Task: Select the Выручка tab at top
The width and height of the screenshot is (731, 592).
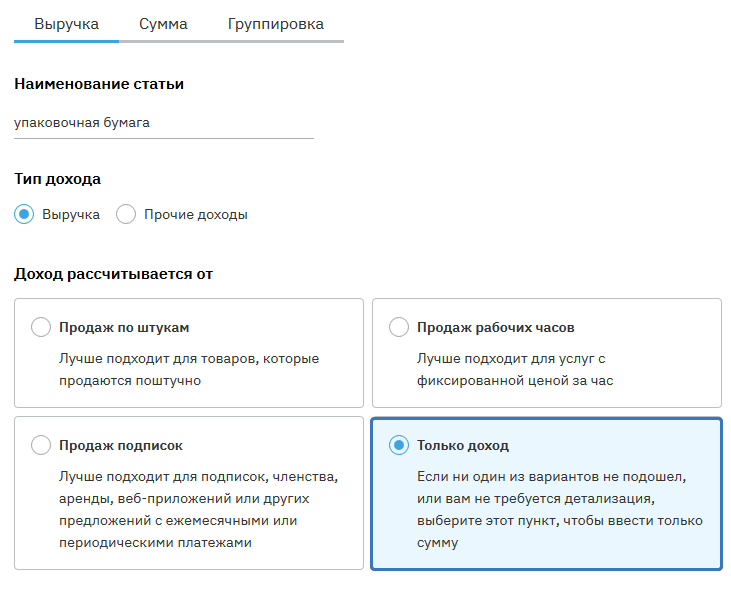Action: [x=66, y=24]
